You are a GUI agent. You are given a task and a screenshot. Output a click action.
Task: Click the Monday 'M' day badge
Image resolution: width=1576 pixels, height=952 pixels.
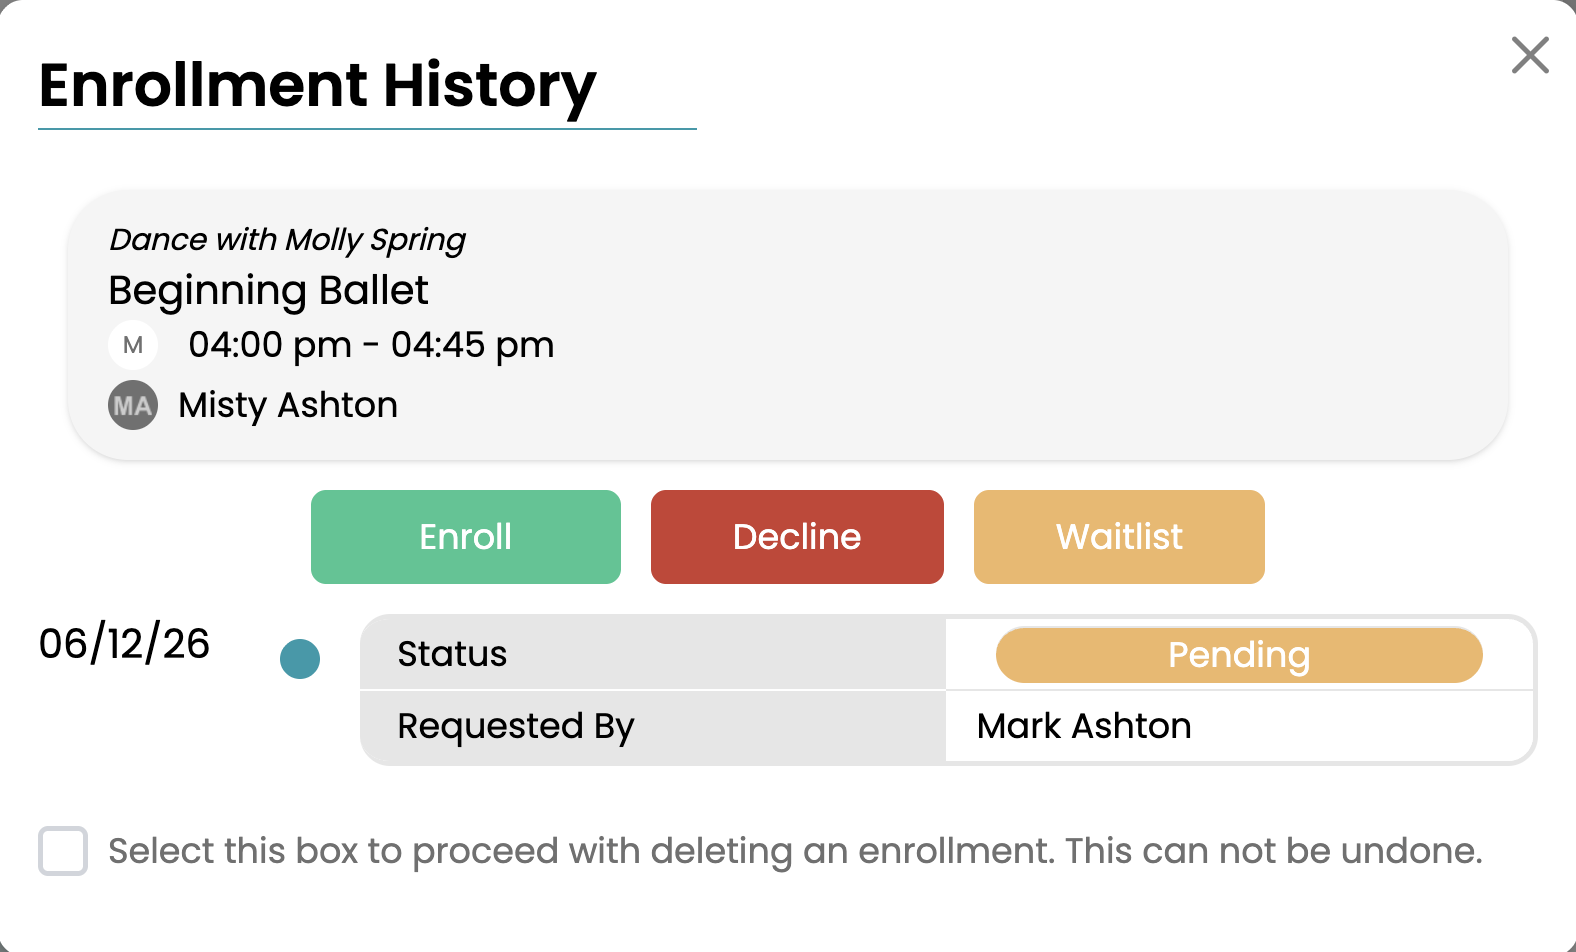coord(133,345)
